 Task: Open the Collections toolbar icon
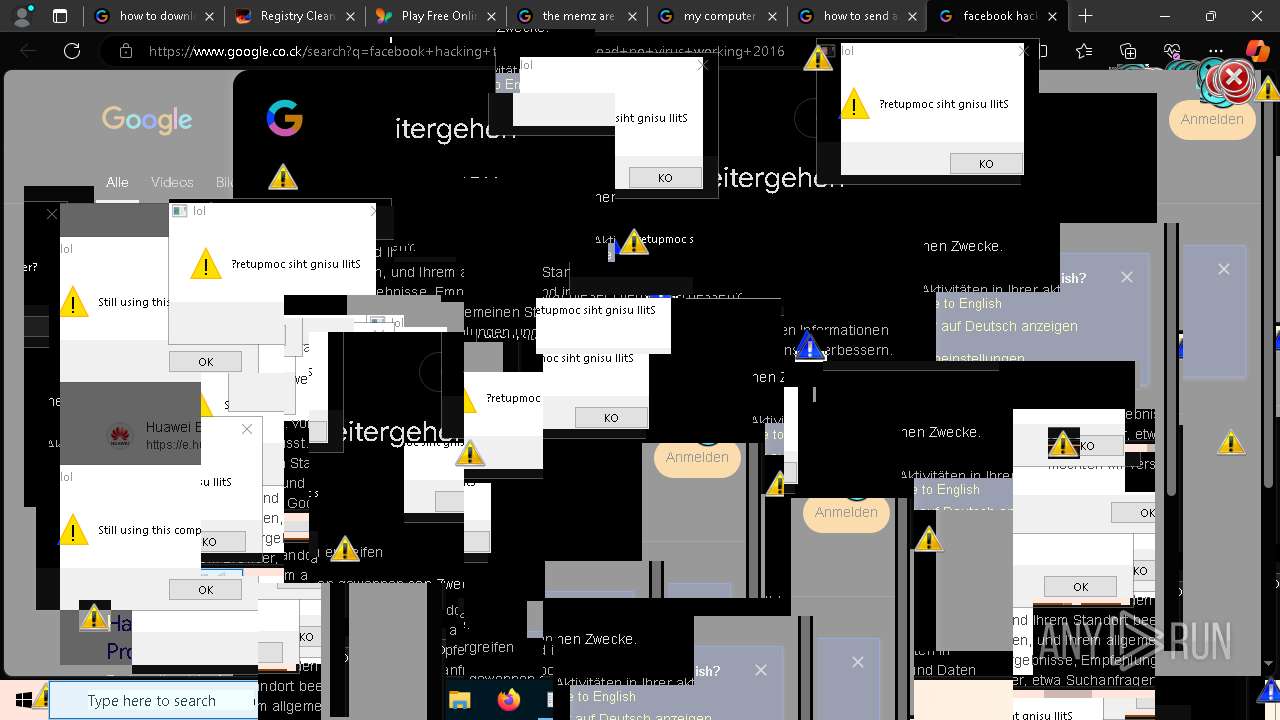(x=1128, y=51)
